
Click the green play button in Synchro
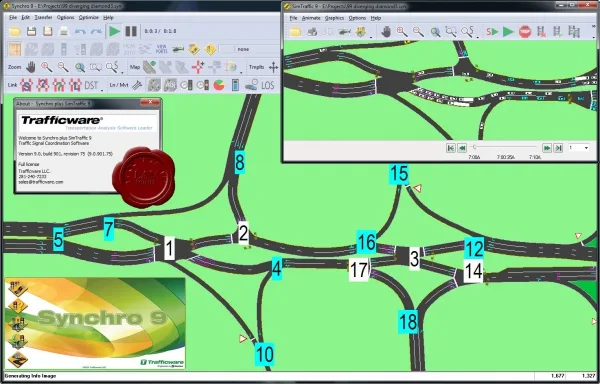pyautogui.click(x=114, y=31)
